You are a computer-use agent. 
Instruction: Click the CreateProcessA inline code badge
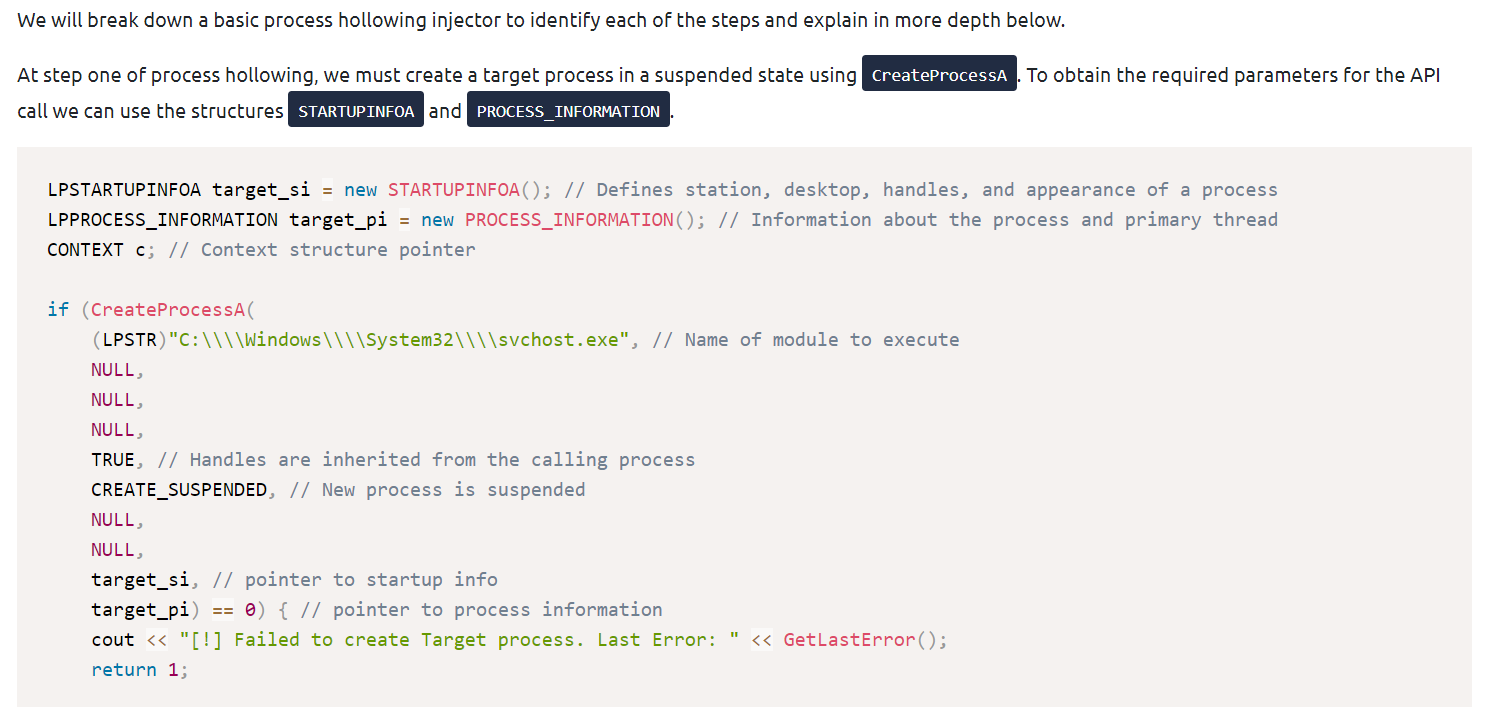[x=938, y=75]
